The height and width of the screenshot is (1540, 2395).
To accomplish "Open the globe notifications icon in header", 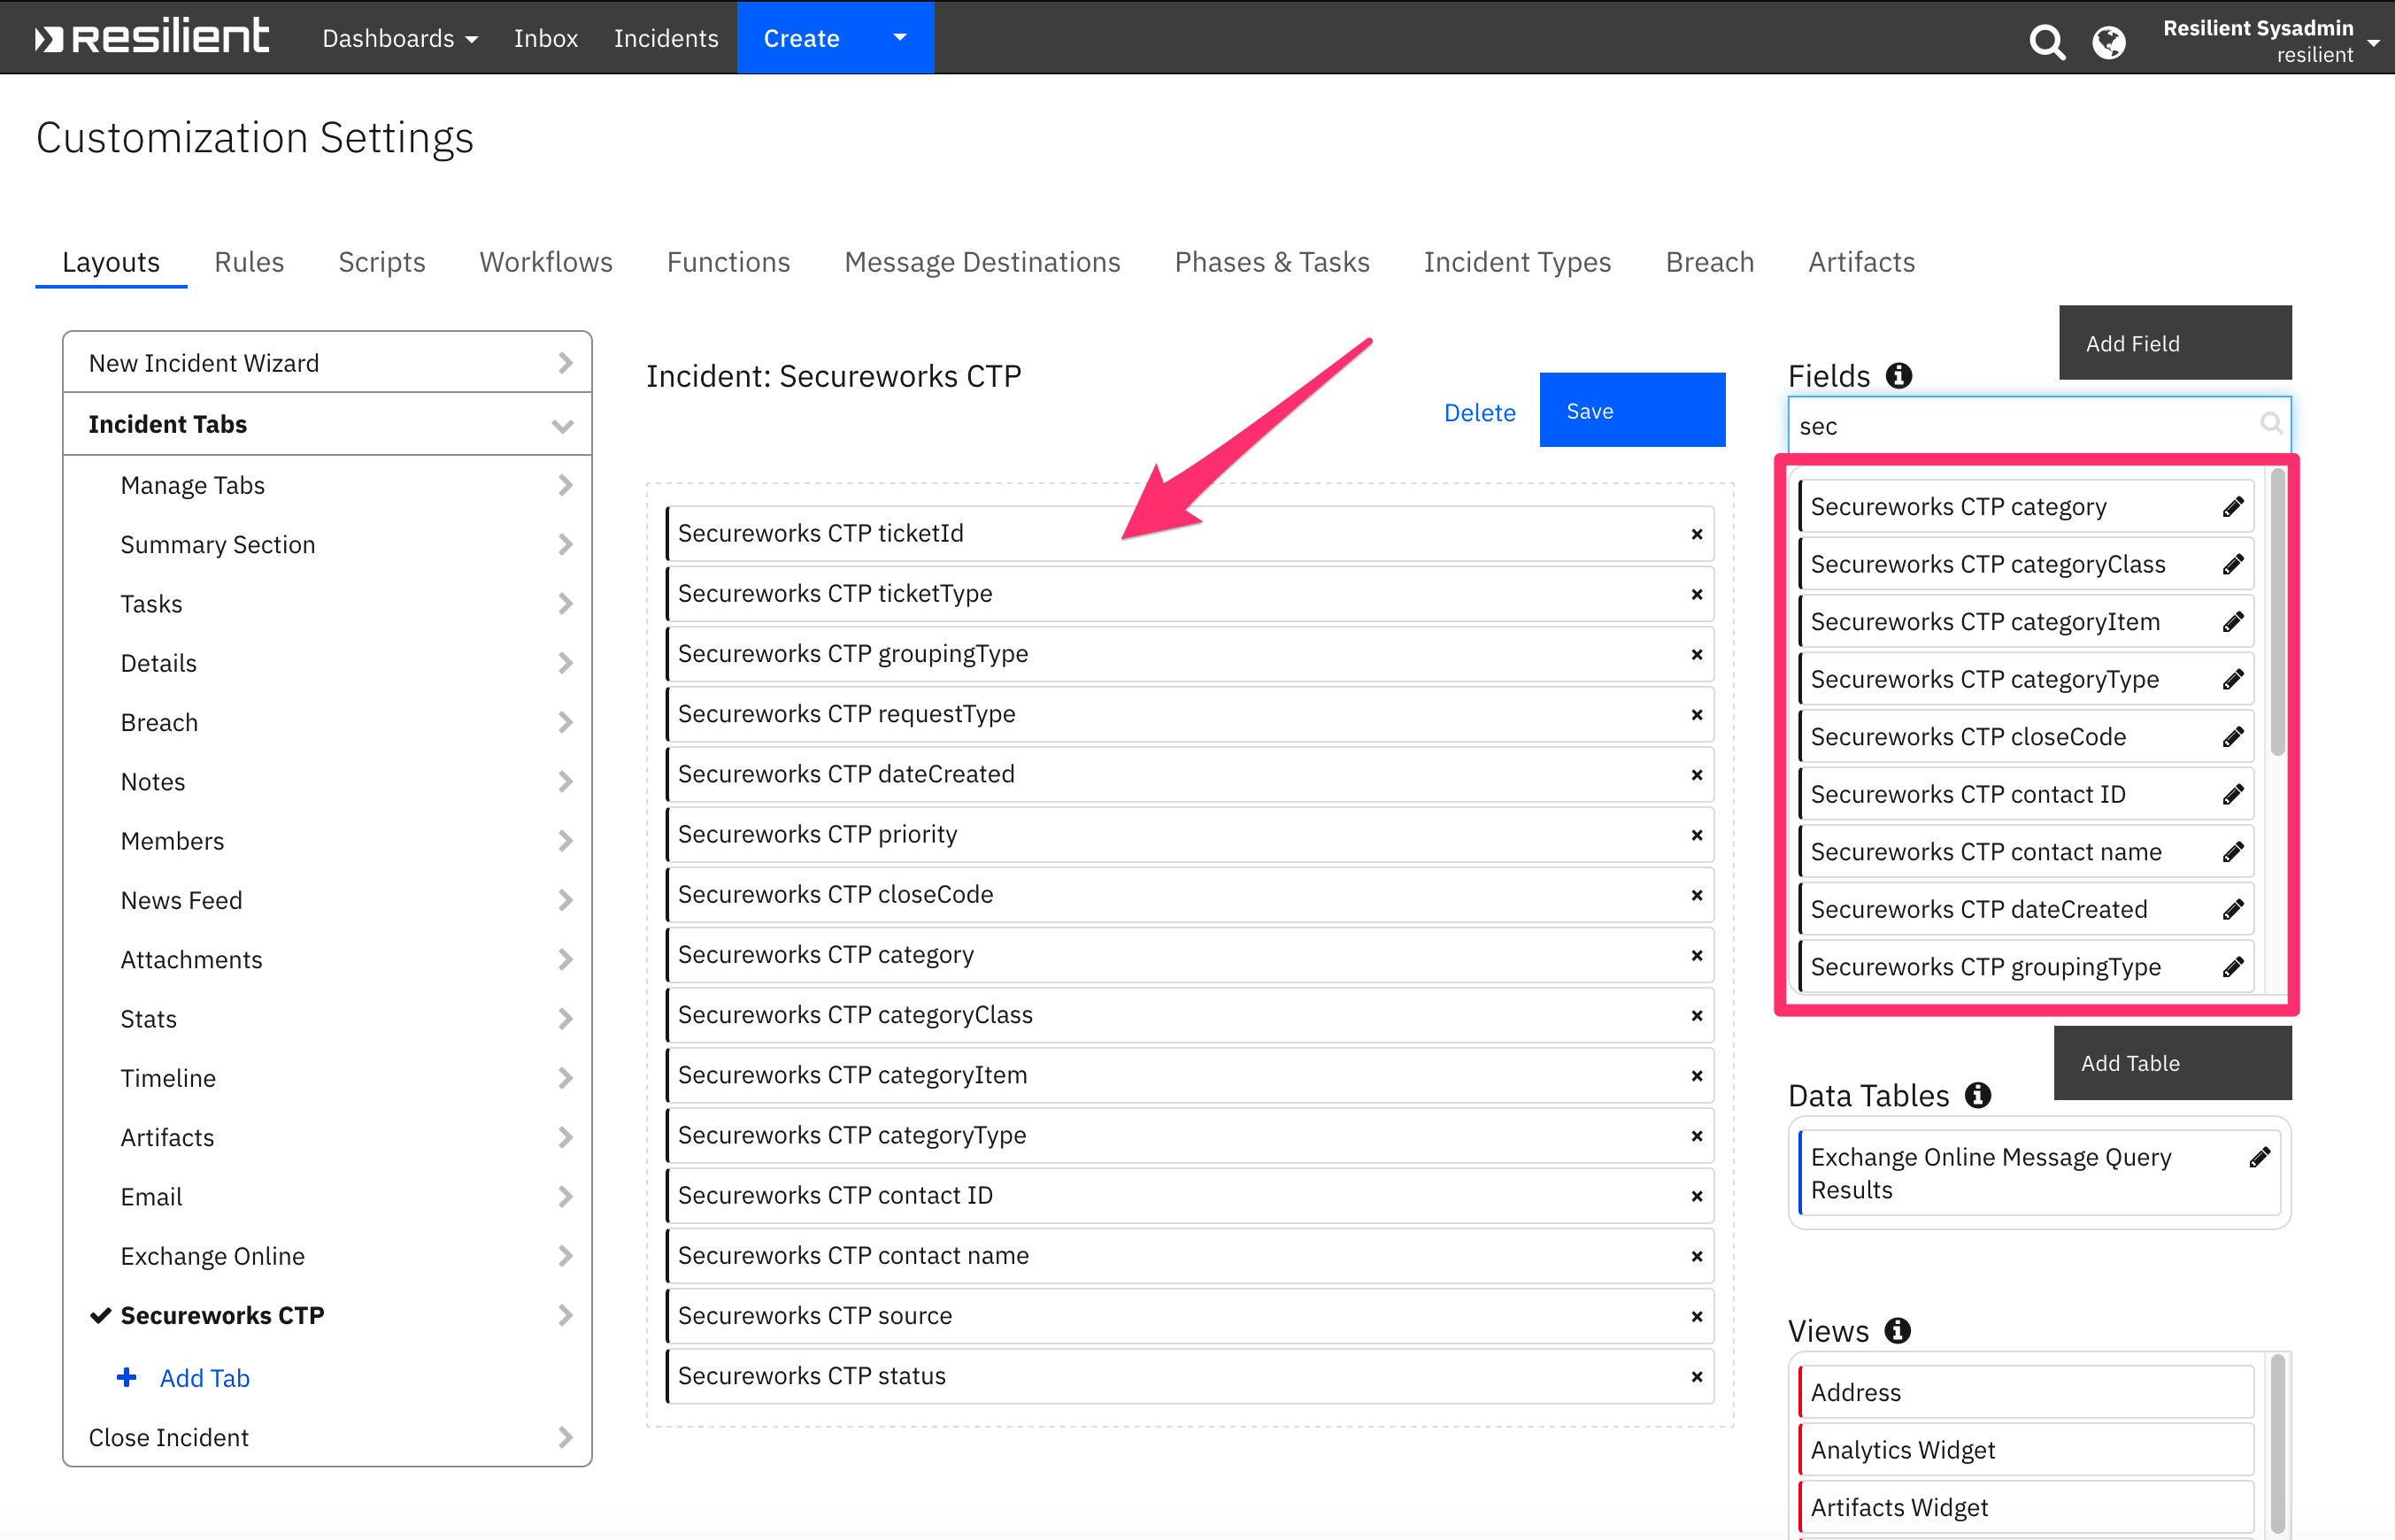I will (x=2109, y=41).
